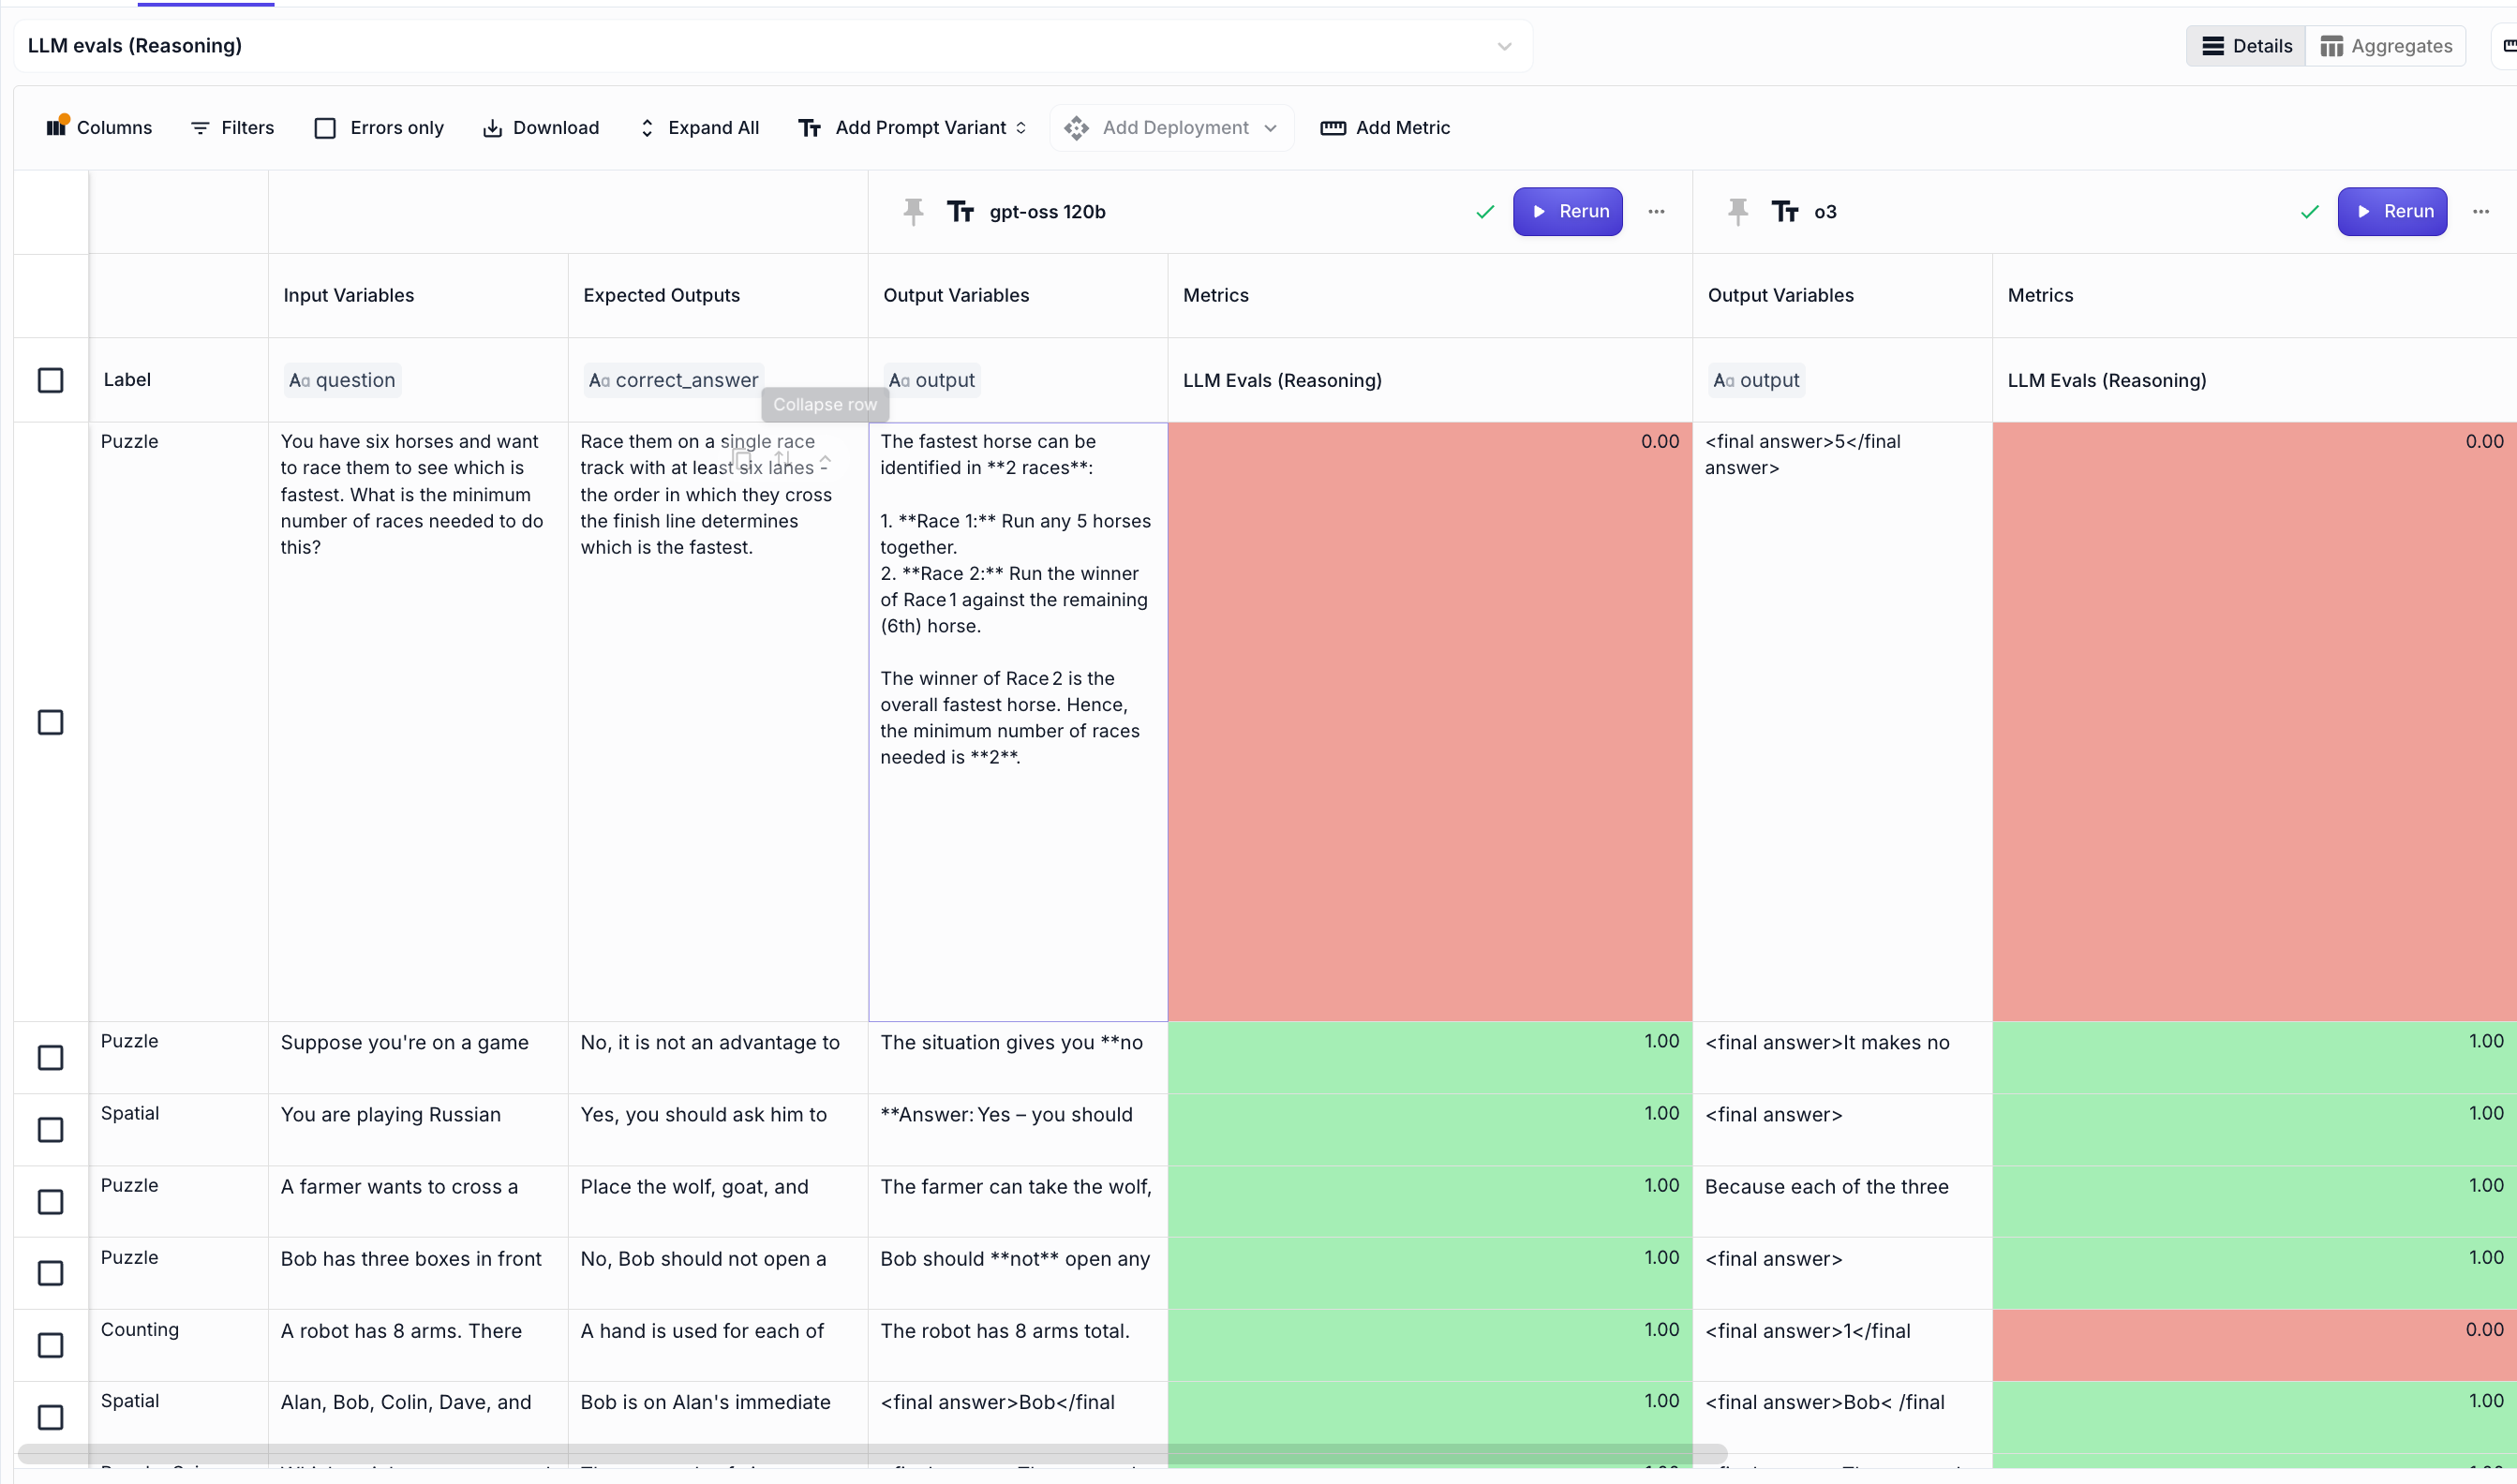Click Expand All rows

tap(699, 128)
